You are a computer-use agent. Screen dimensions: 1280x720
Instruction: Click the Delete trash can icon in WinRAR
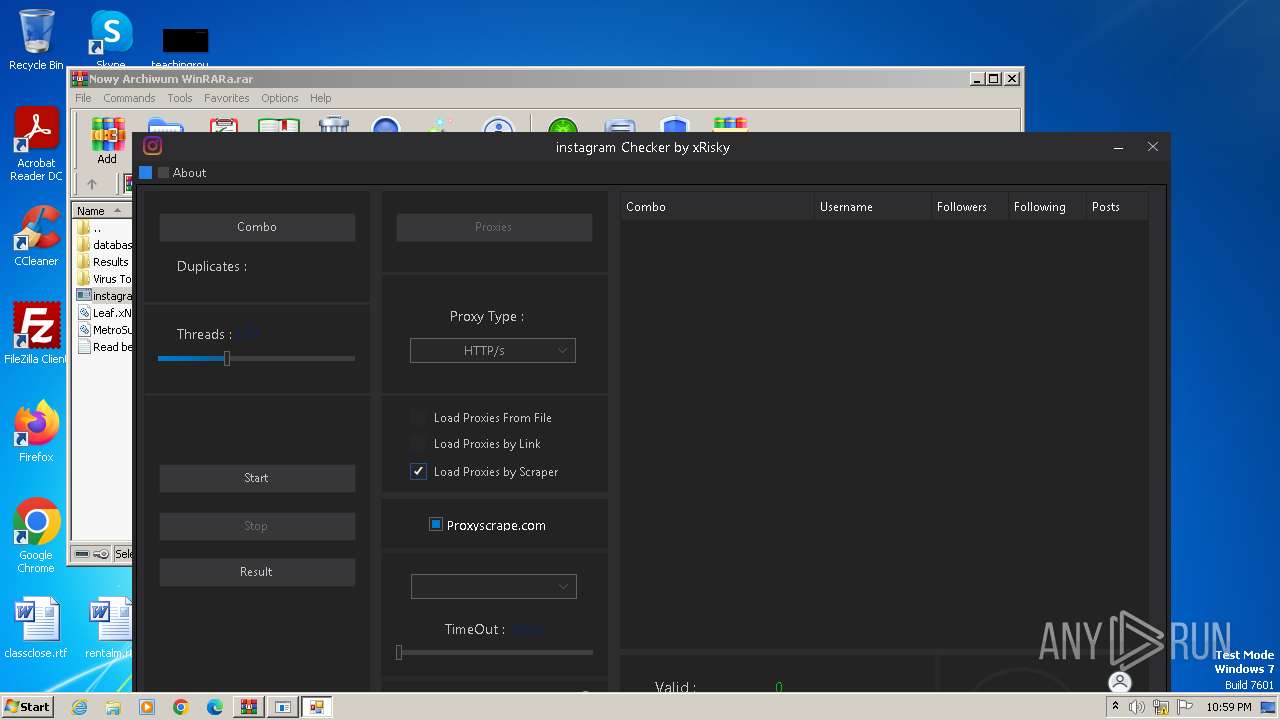pos(333,125)
